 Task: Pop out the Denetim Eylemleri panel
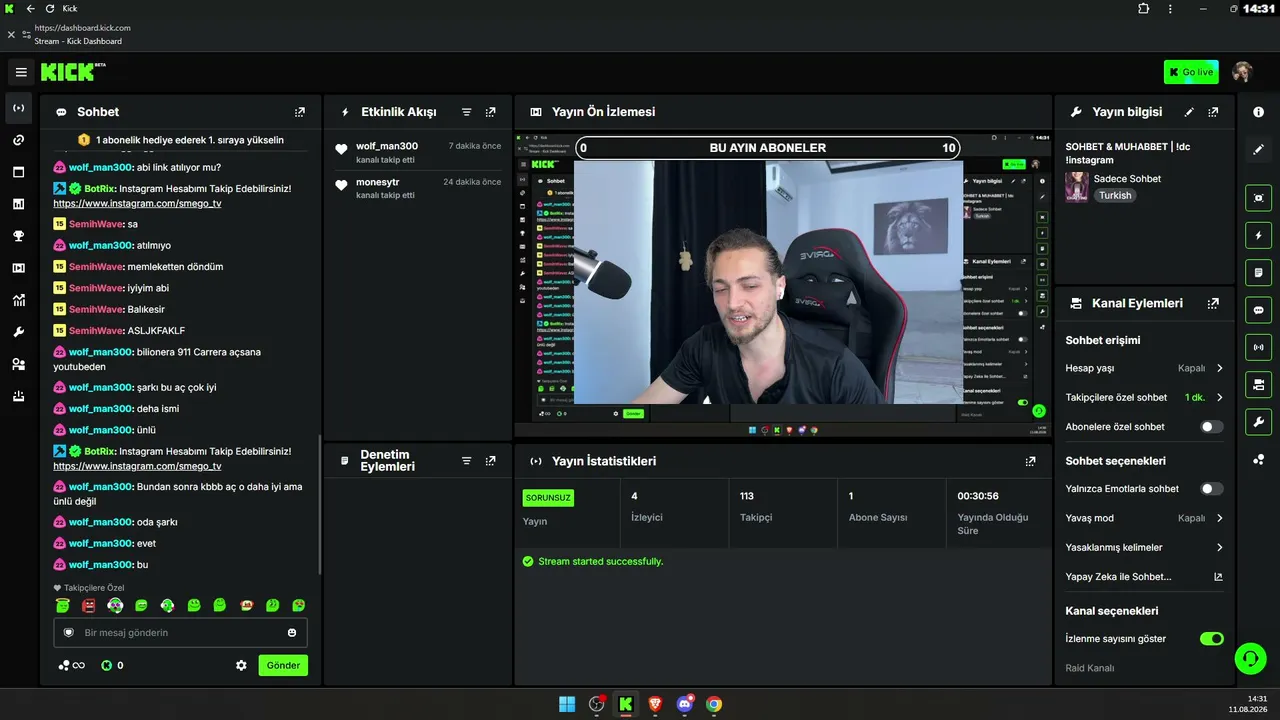coord(490,461)
